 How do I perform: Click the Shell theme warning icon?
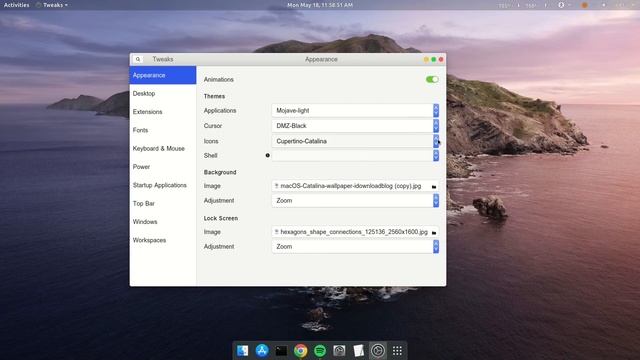click(x=268, y=155)
